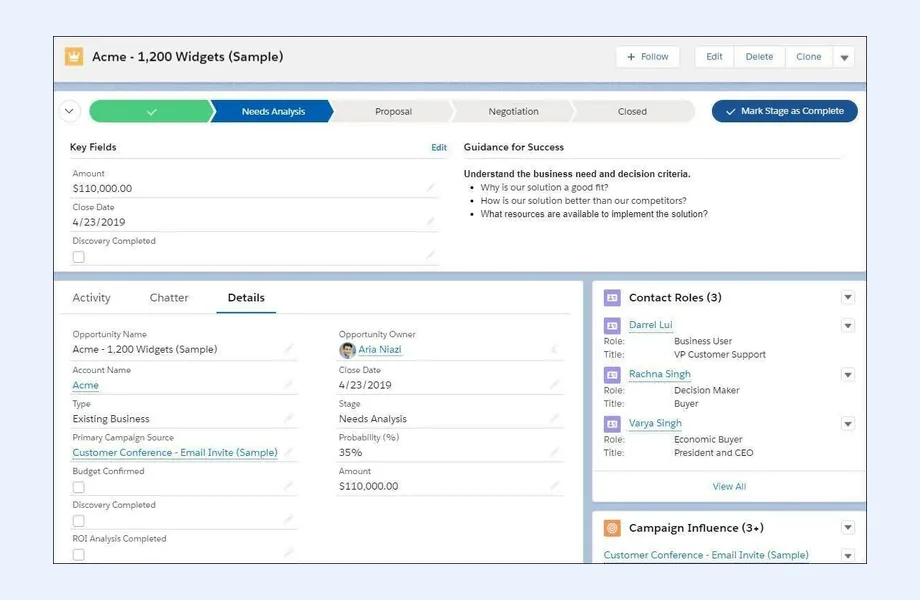The height and width of the screenshot is (600, 920).
Task: Open Customer Conference link in Primary Campaign Source
Action: (x=175, y=453)
